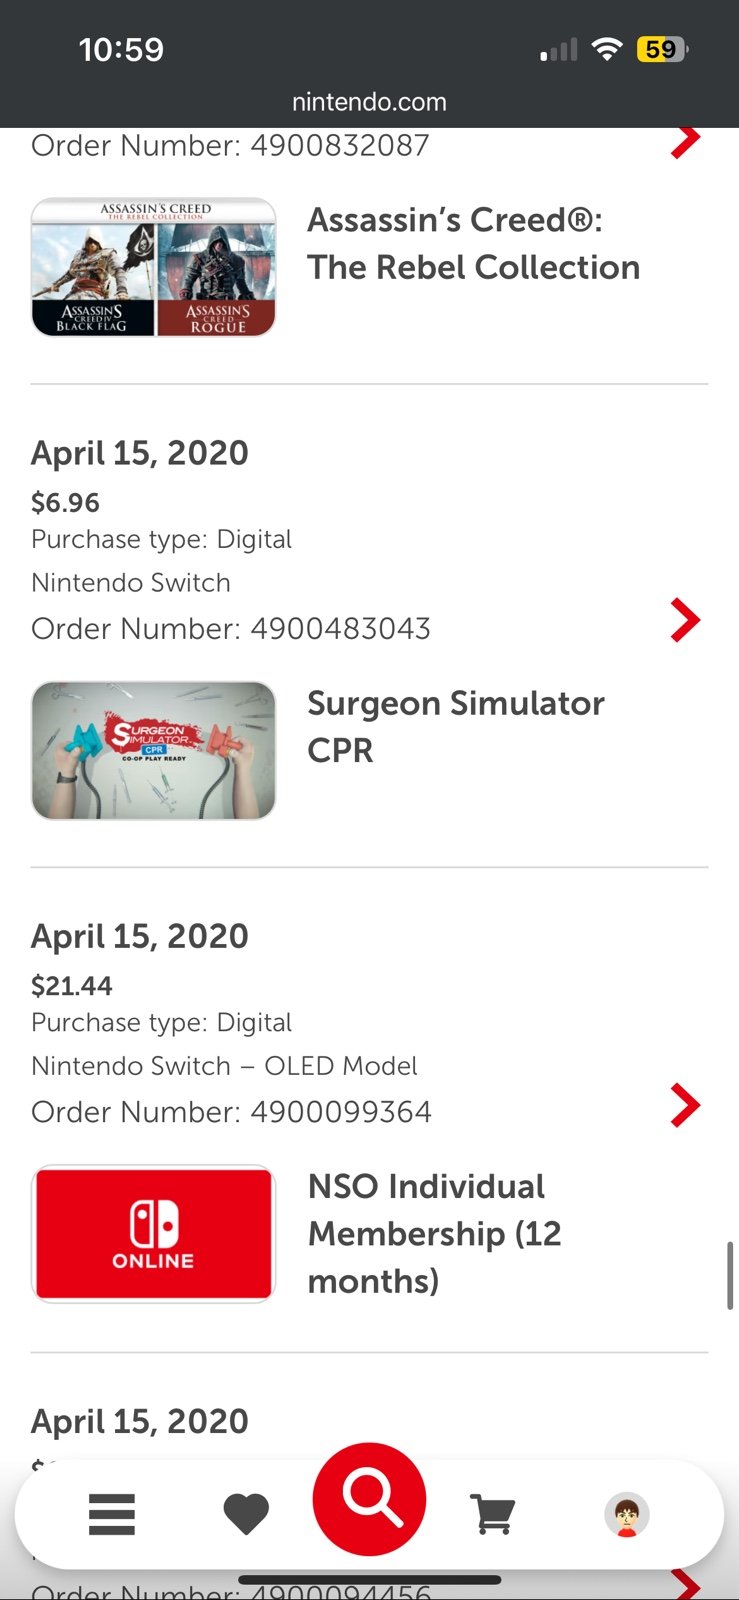Tap the nintendo.com address bar
739x1600 pixels.
point(369,102)
